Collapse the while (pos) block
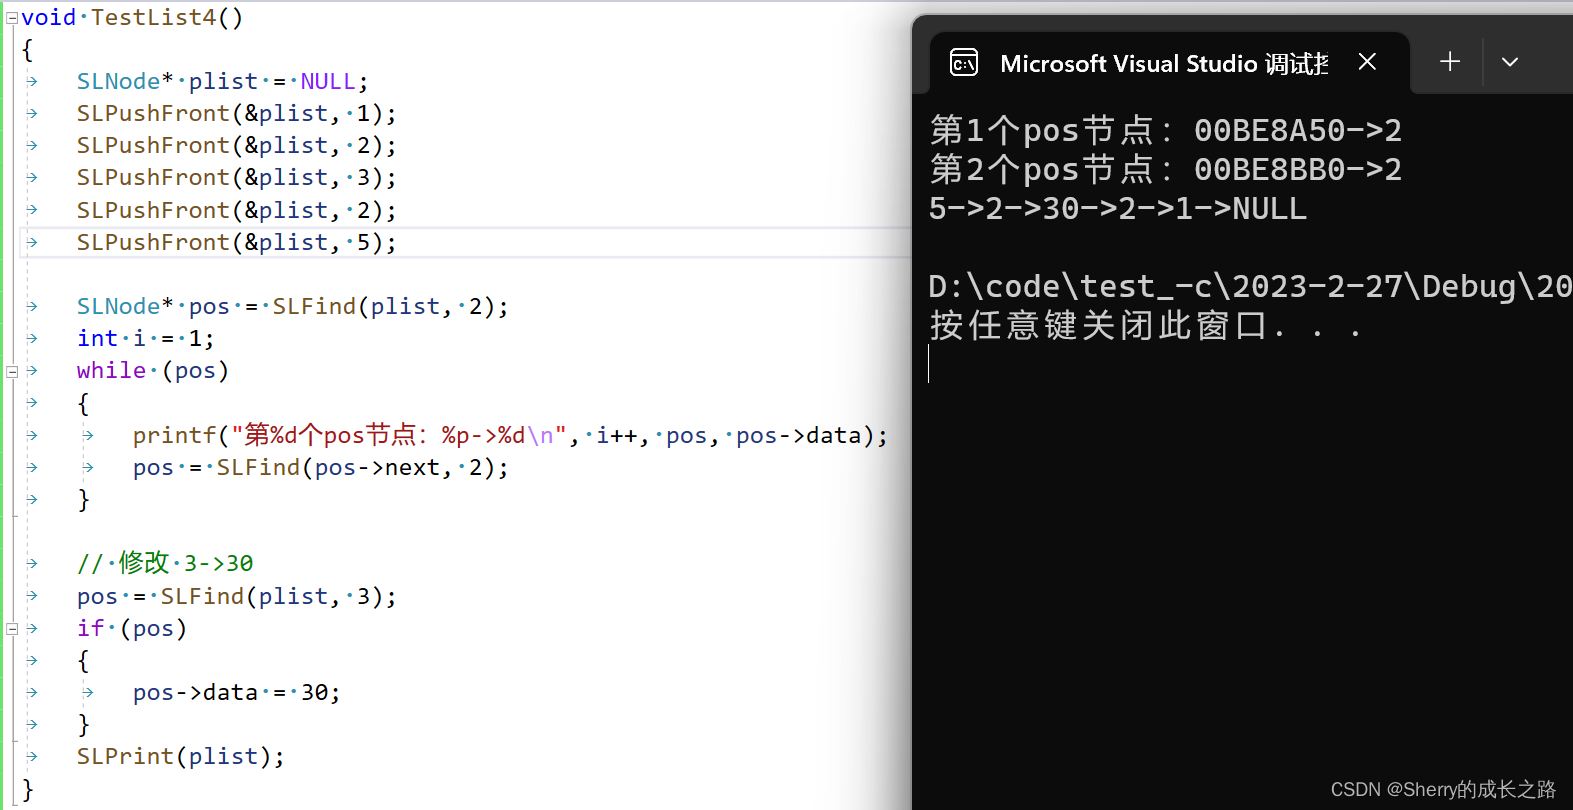This screenshot has width=1573, height=810. 12,371
